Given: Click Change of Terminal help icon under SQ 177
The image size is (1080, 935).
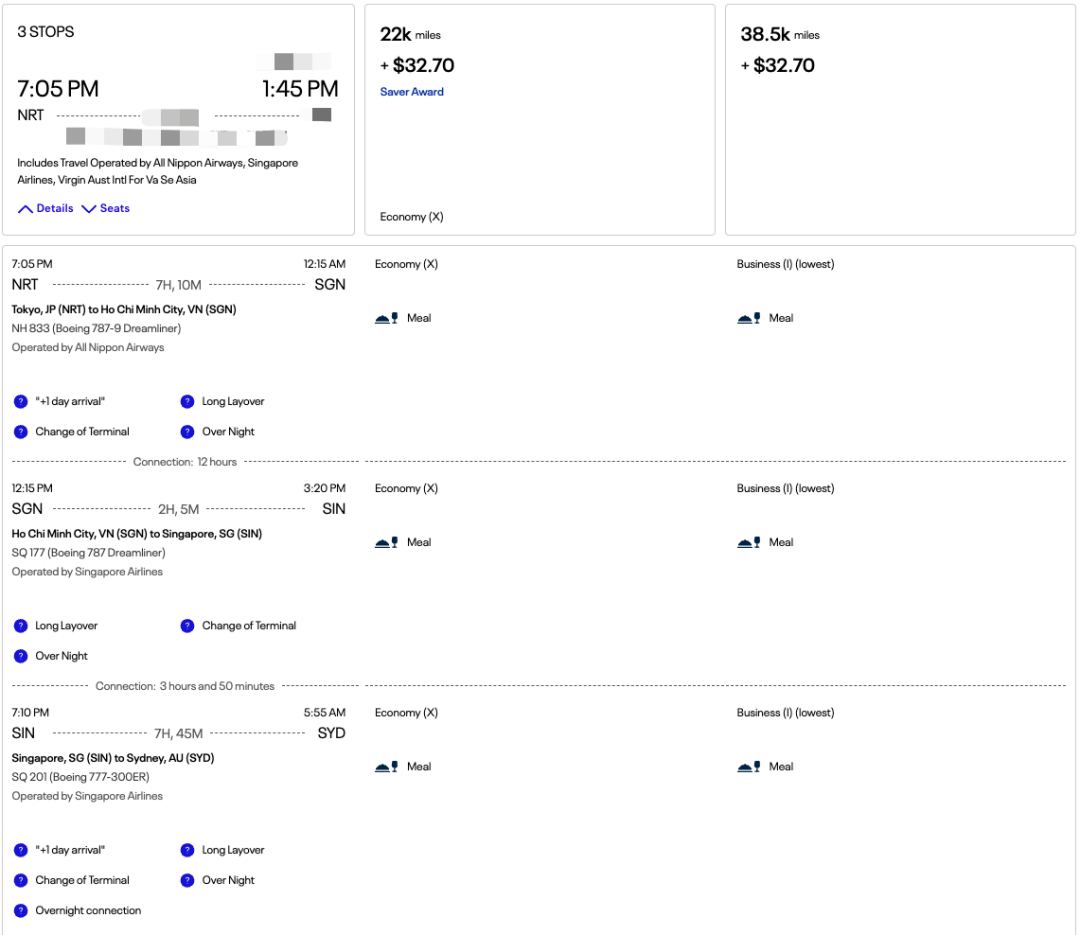Looking at the screenshot, I should (187, 626).
